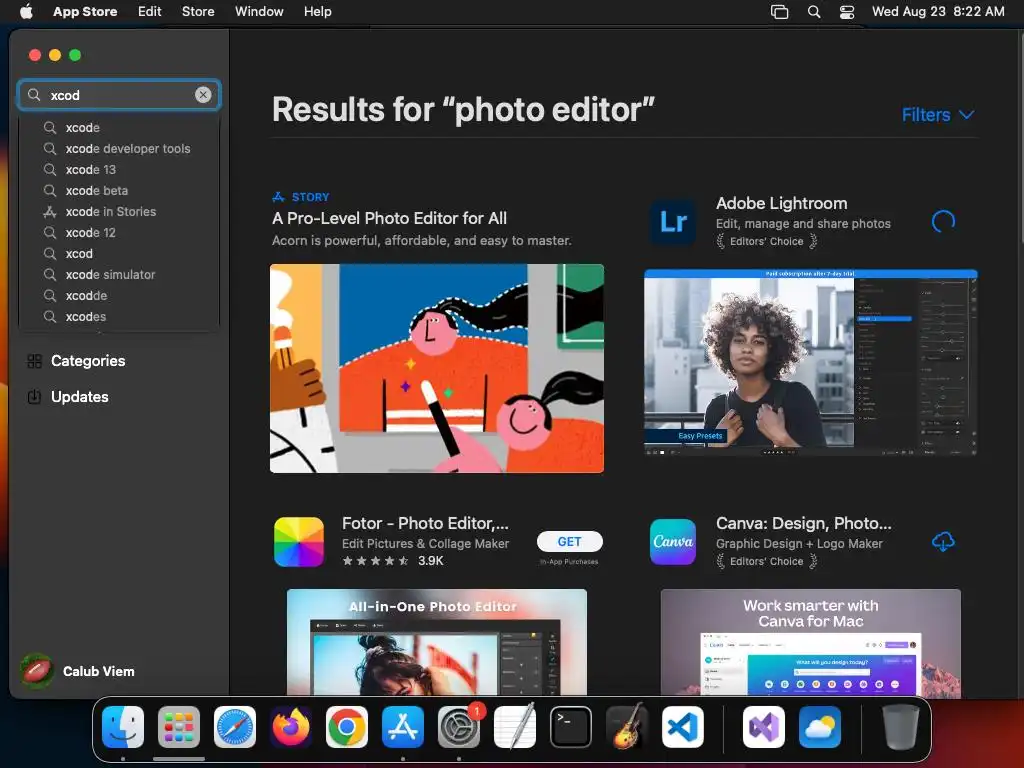Open the Apple menu
The image size is (1024, 768).
26,11
